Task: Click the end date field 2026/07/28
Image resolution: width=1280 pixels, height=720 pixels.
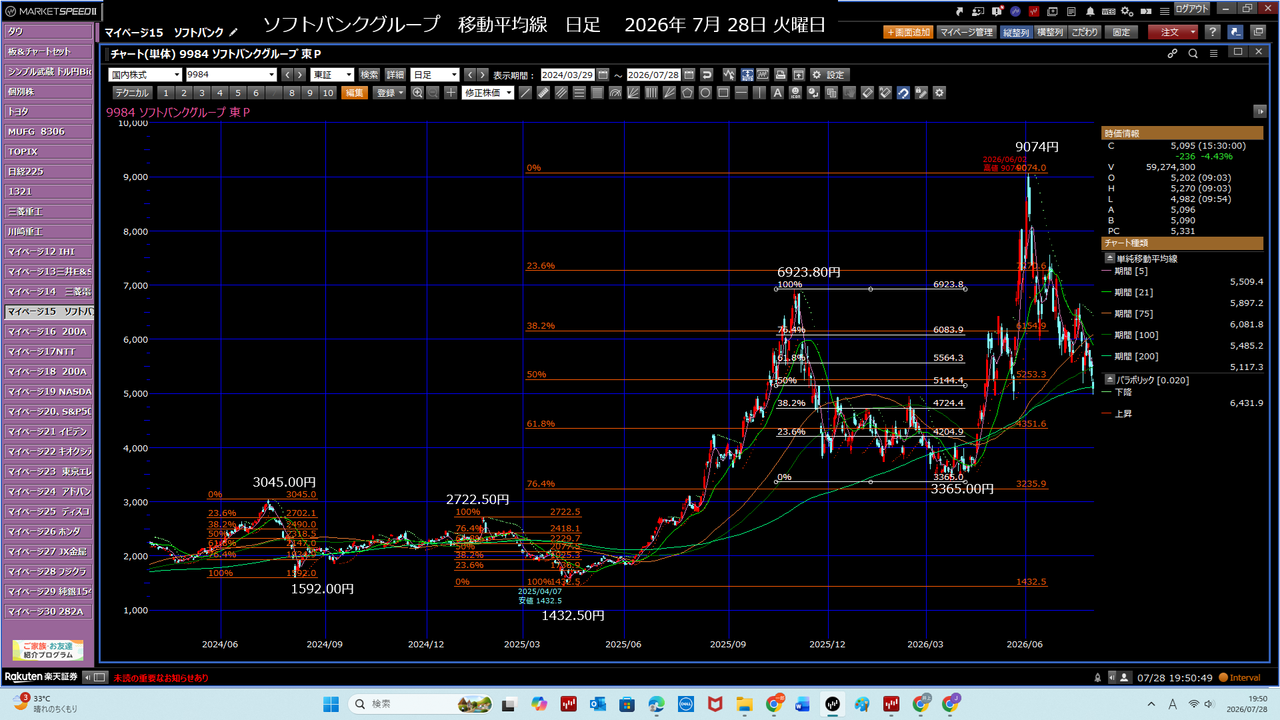Action: tap(654, 75)
